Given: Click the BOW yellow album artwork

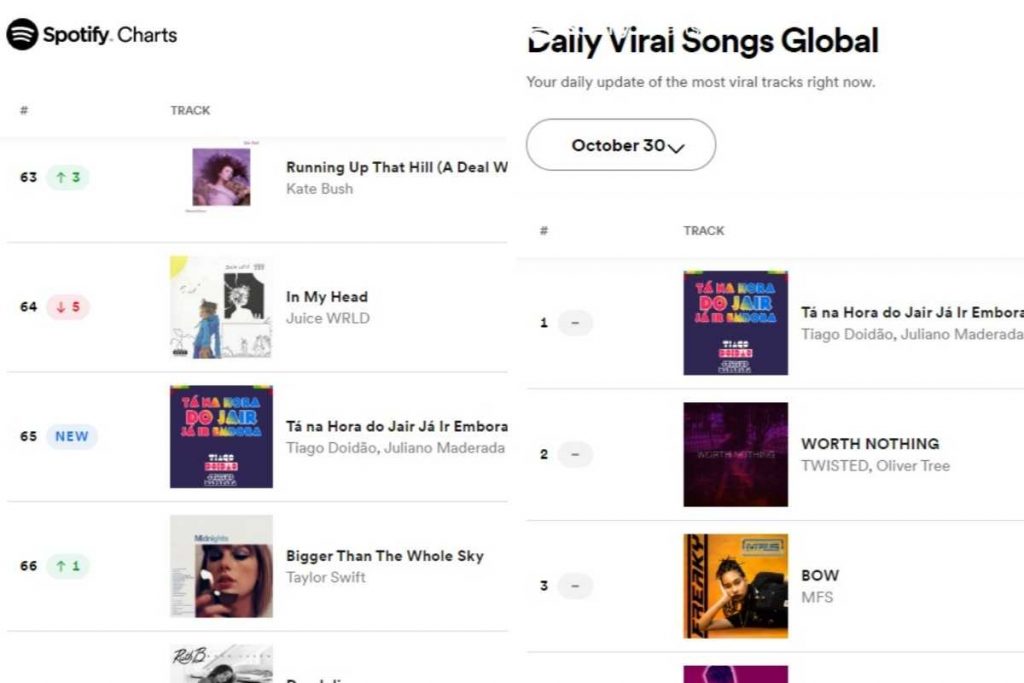Looking at the screenshot, I should coord(735,586).
